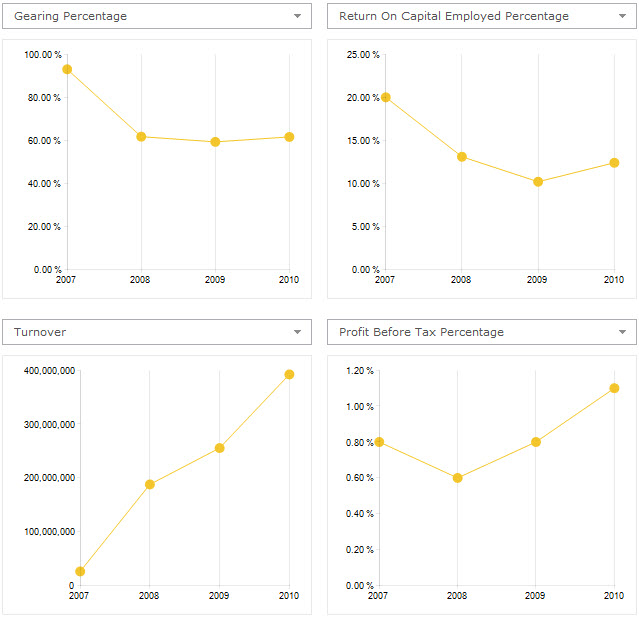Select the 2008 Profit Before Tax data point

[457, 478]
